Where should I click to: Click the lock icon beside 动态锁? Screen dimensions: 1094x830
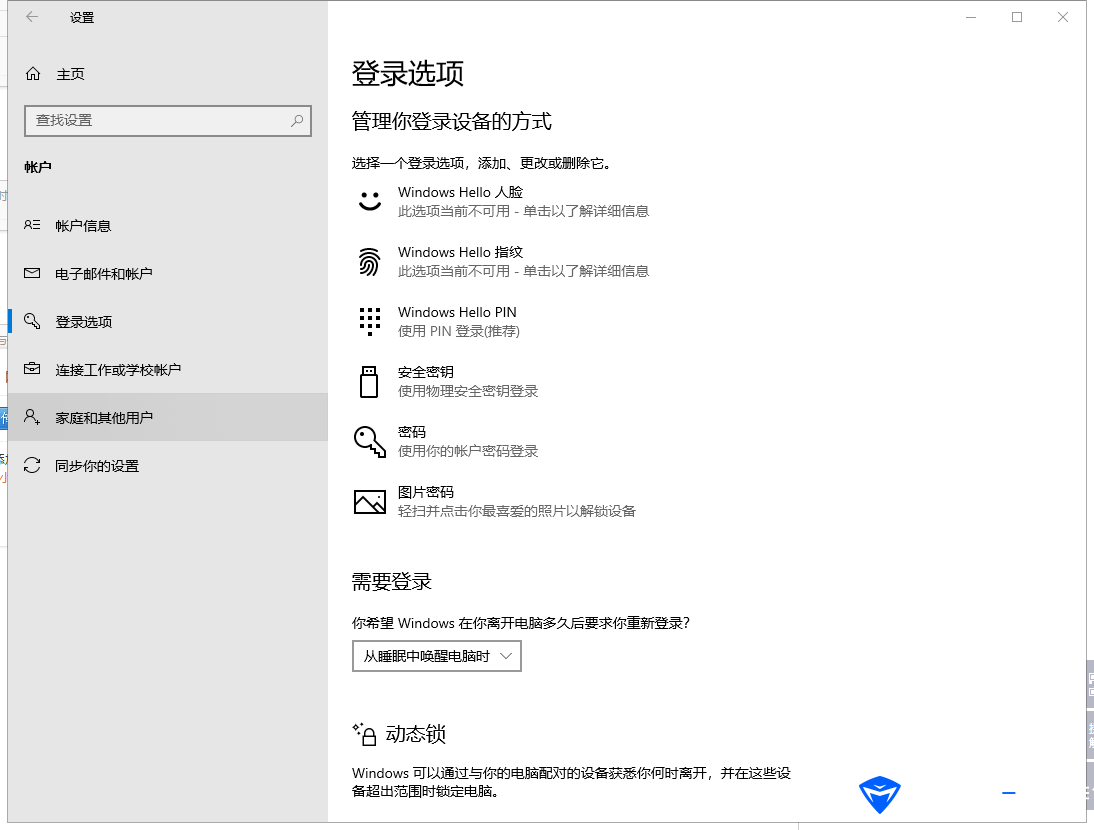point(365,734)
